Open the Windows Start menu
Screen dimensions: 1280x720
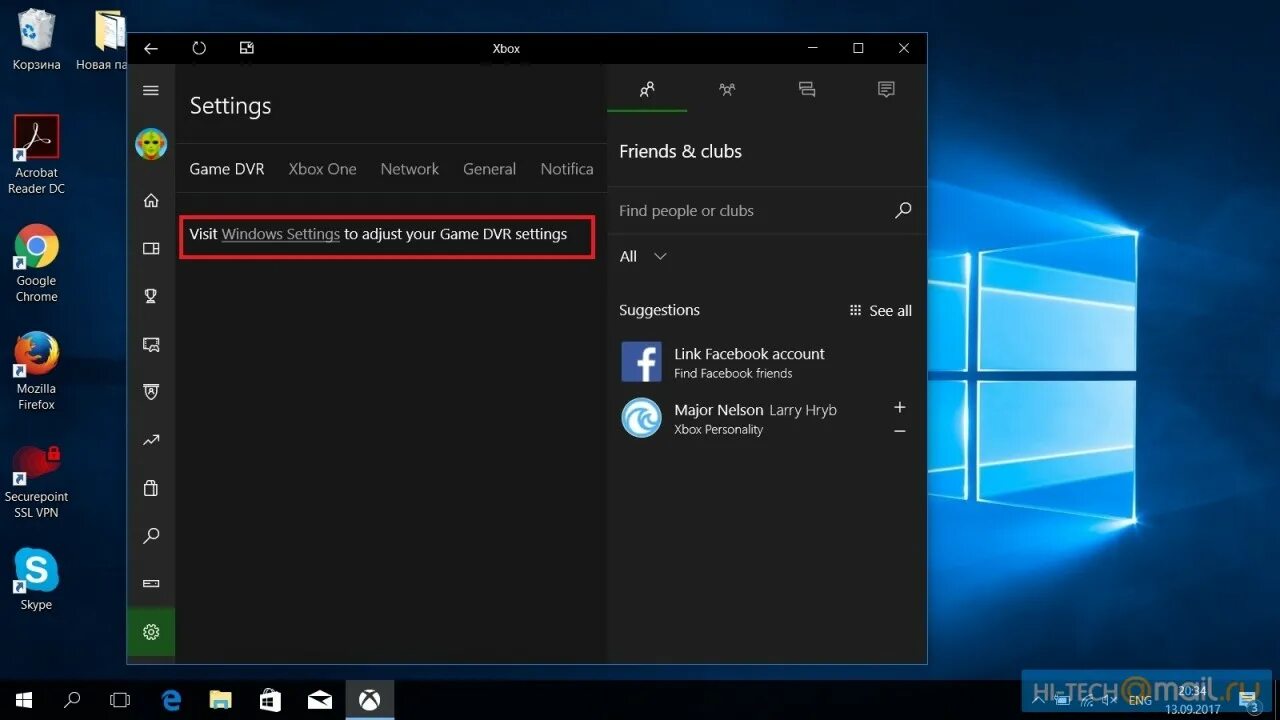[x=24, y=700]
